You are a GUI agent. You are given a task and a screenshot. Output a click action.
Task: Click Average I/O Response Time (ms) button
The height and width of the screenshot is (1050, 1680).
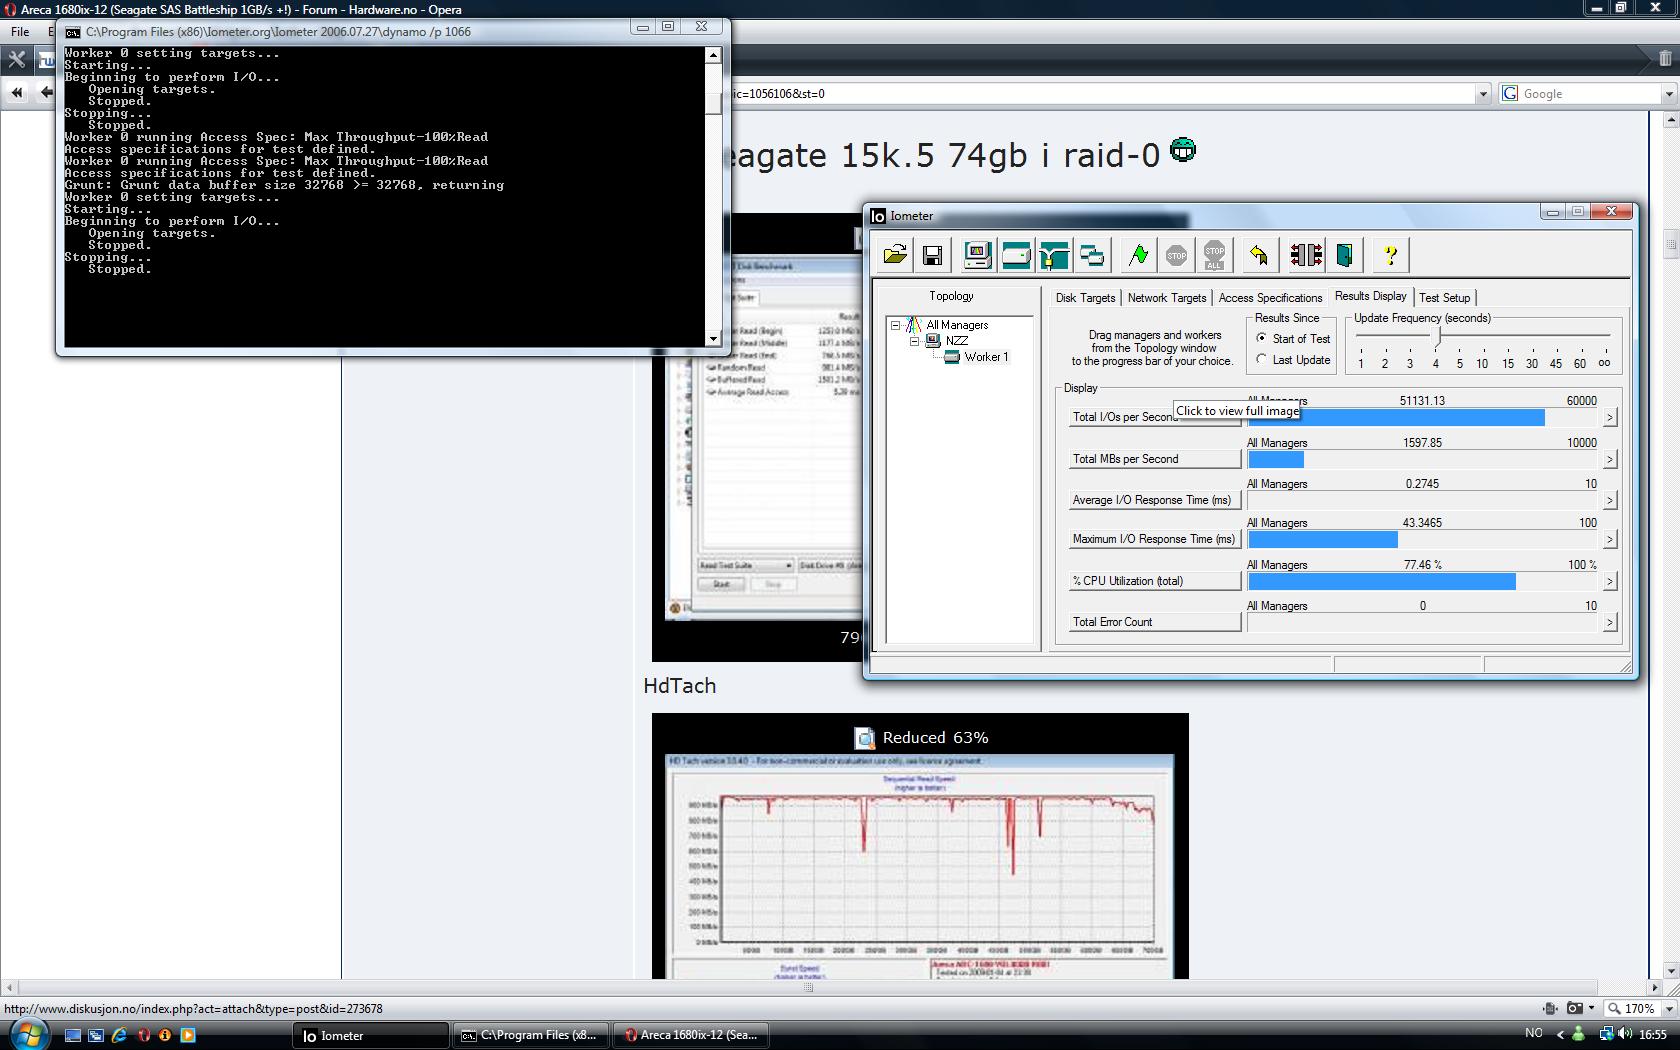(x=1154, y=500)
